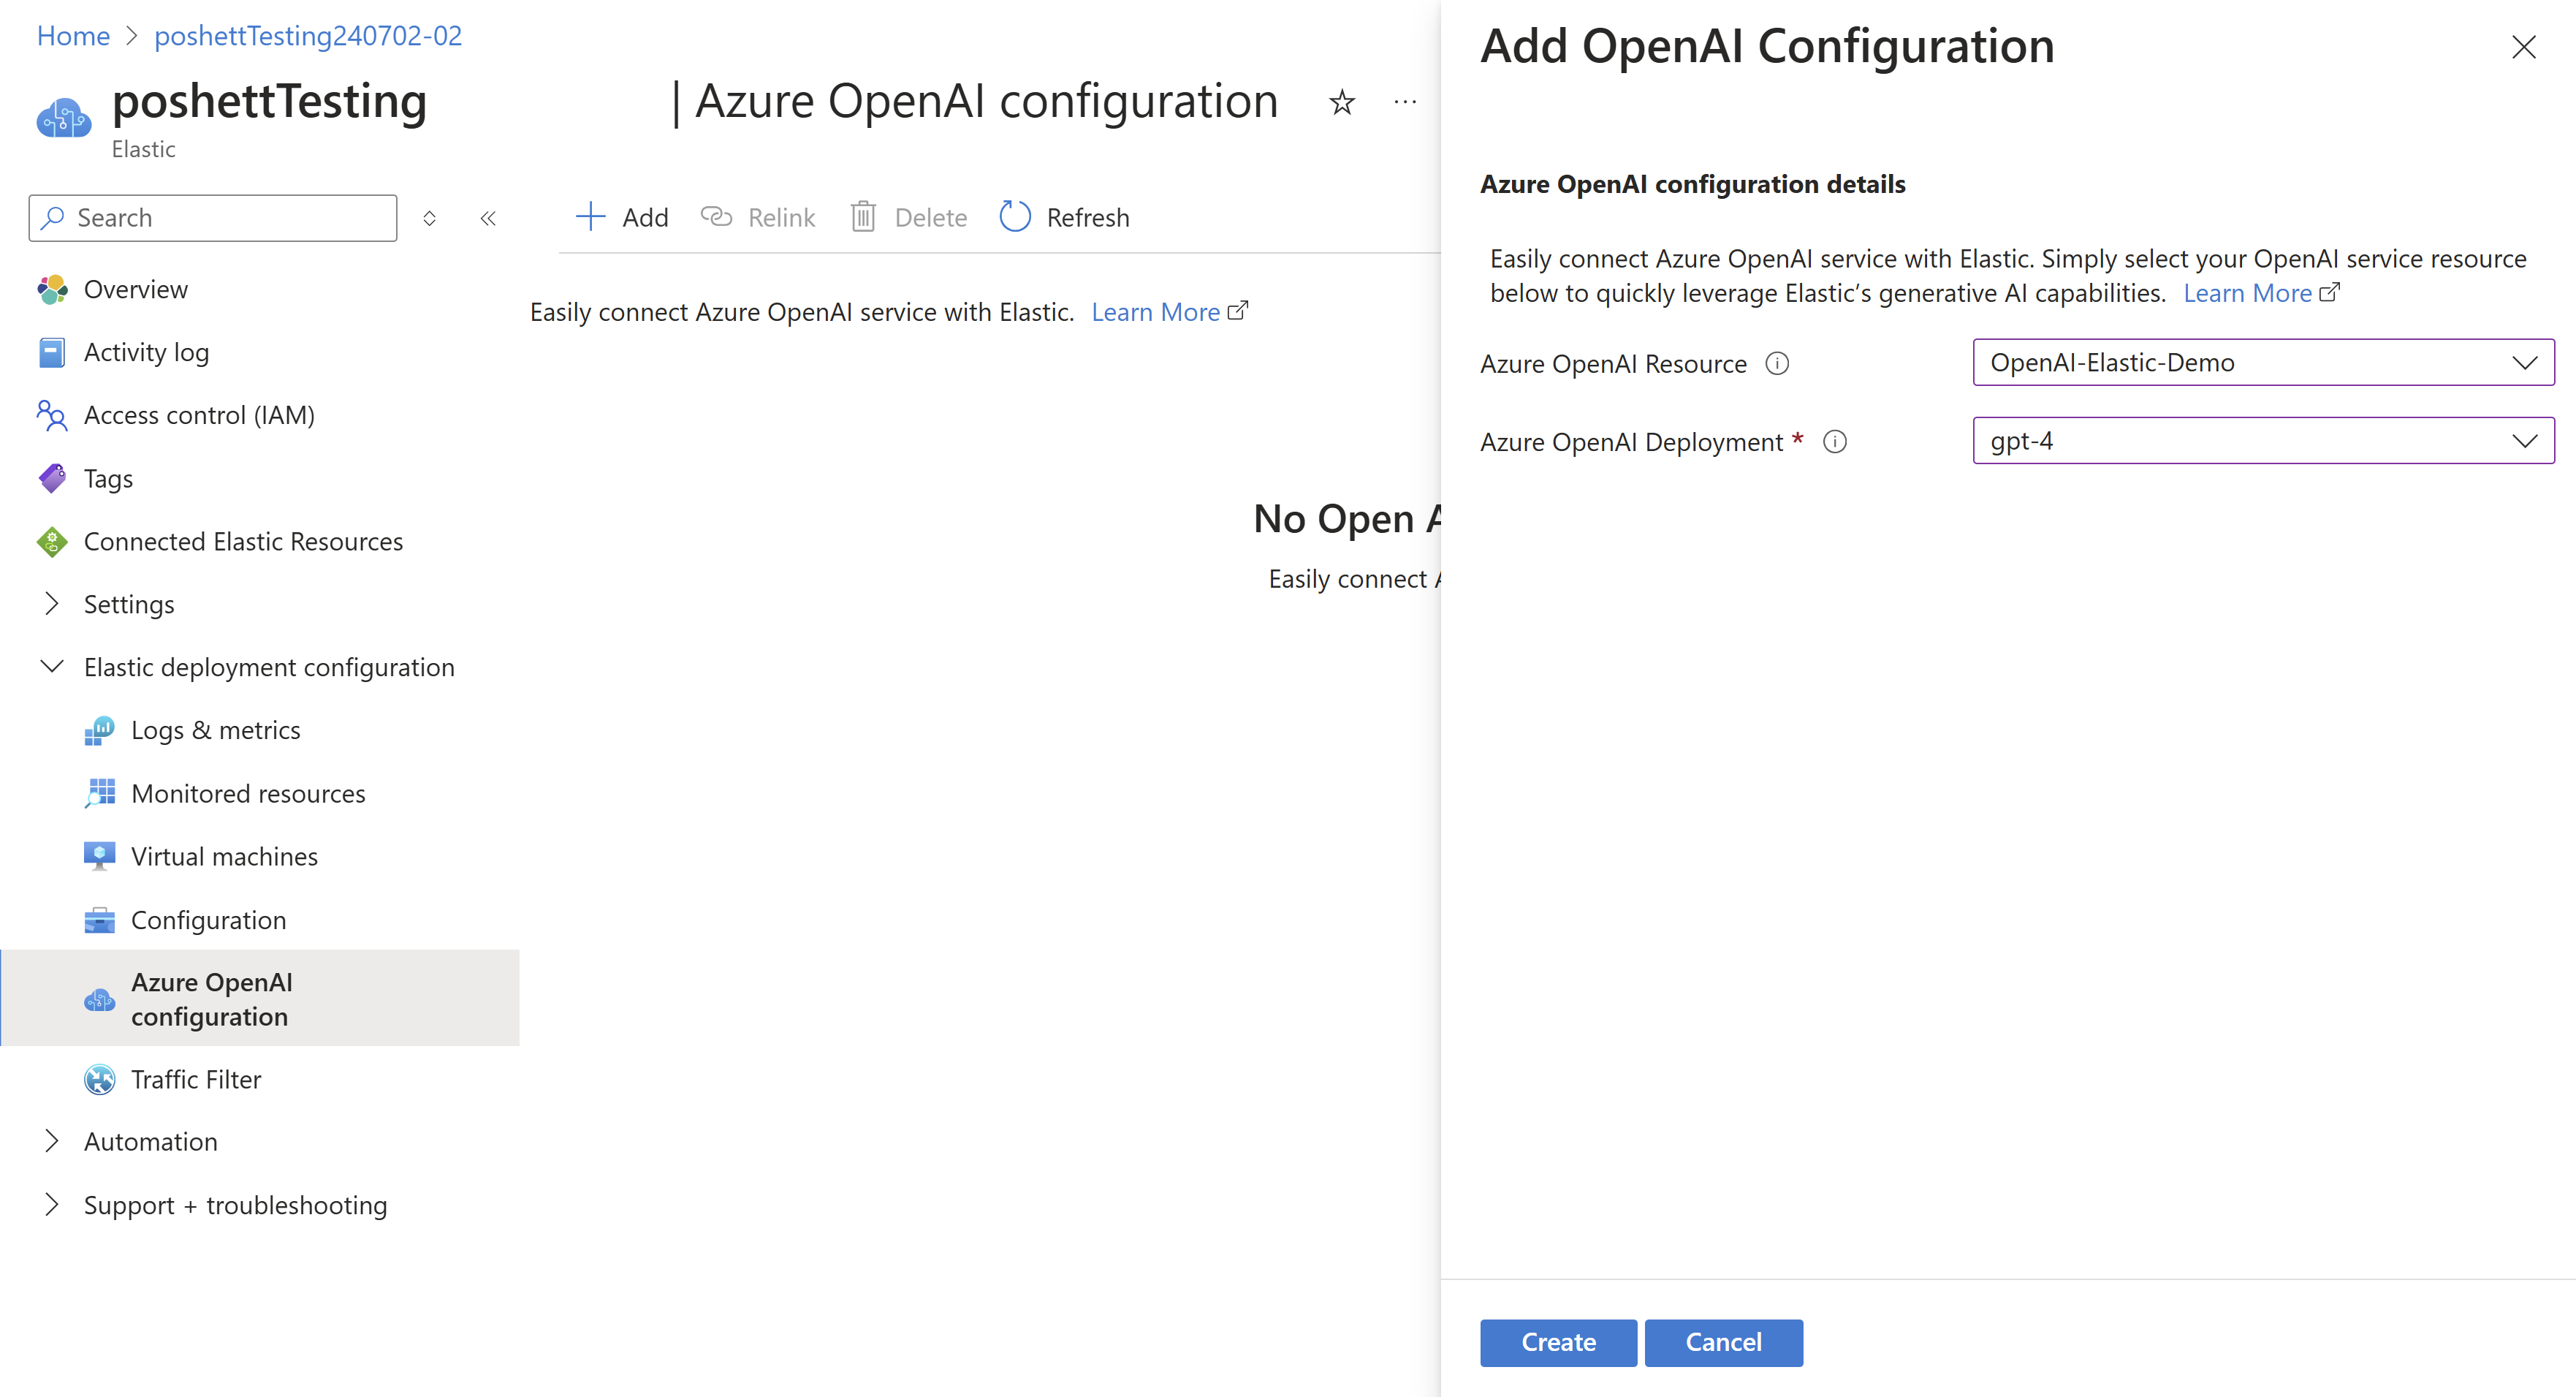The width and height of the screenshot is (2576, 1397).
Task: Click the Traffic Filter globe icon
Action: pyautogui.click(x=96, y=1080)
